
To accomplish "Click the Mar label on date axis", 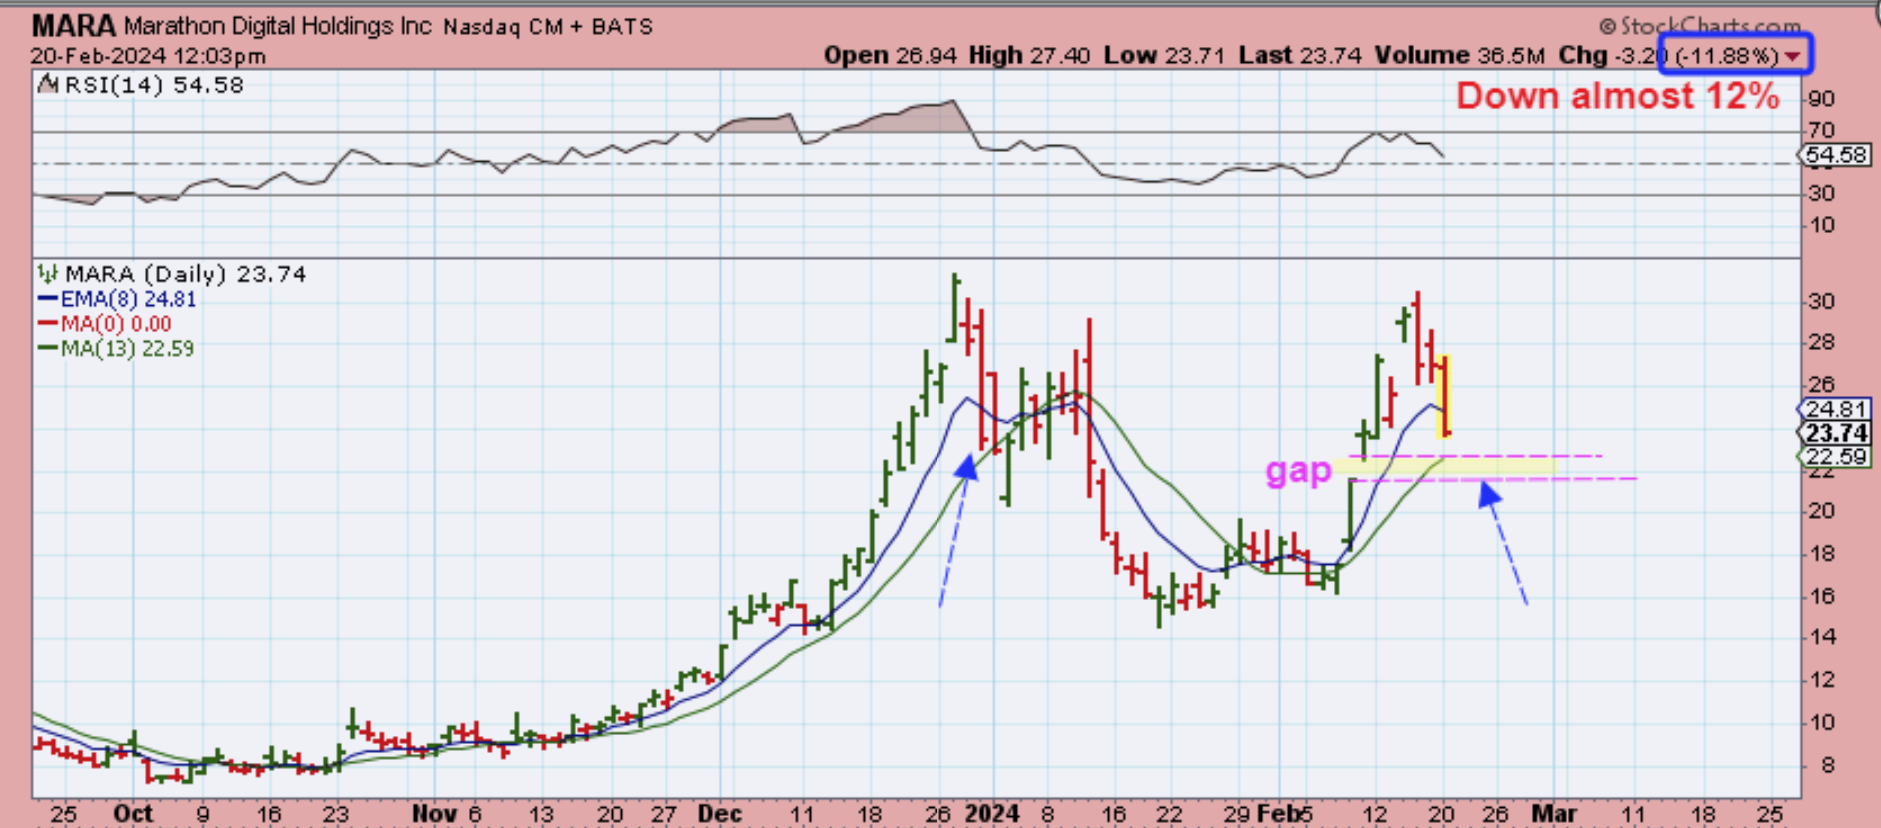I will (x=1554, y=814).
